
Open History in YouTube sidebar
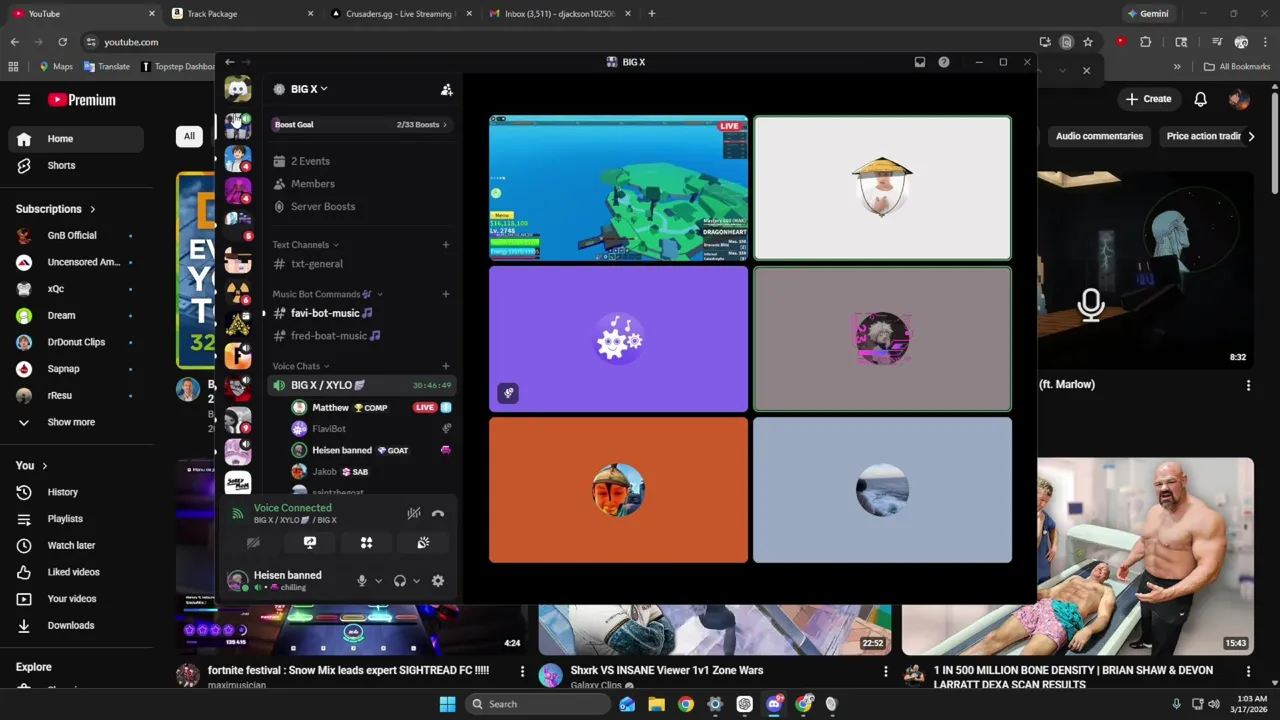[76, 492]
